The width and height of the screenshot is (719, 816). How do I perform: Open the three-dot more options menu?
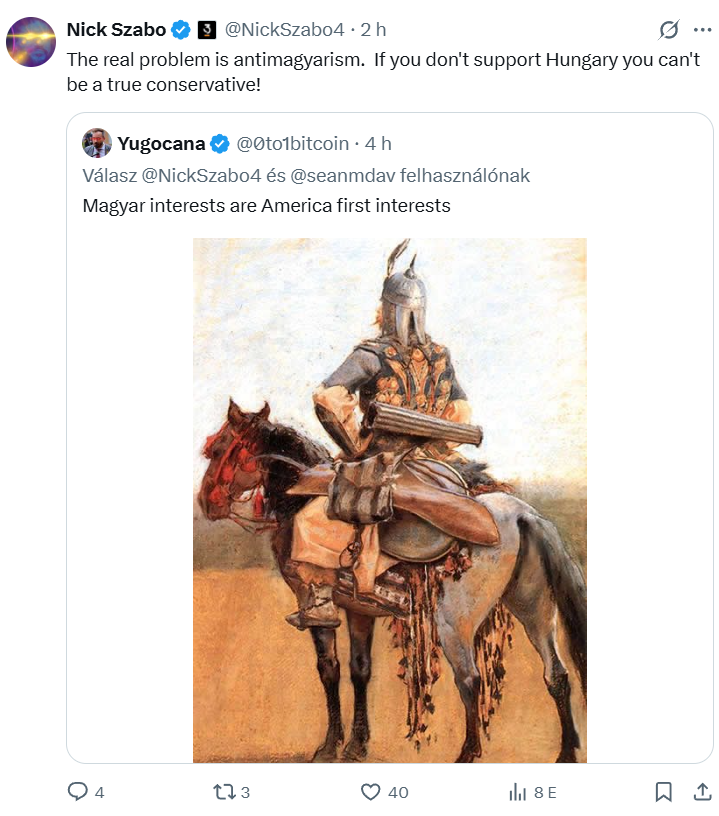(702, 30)
